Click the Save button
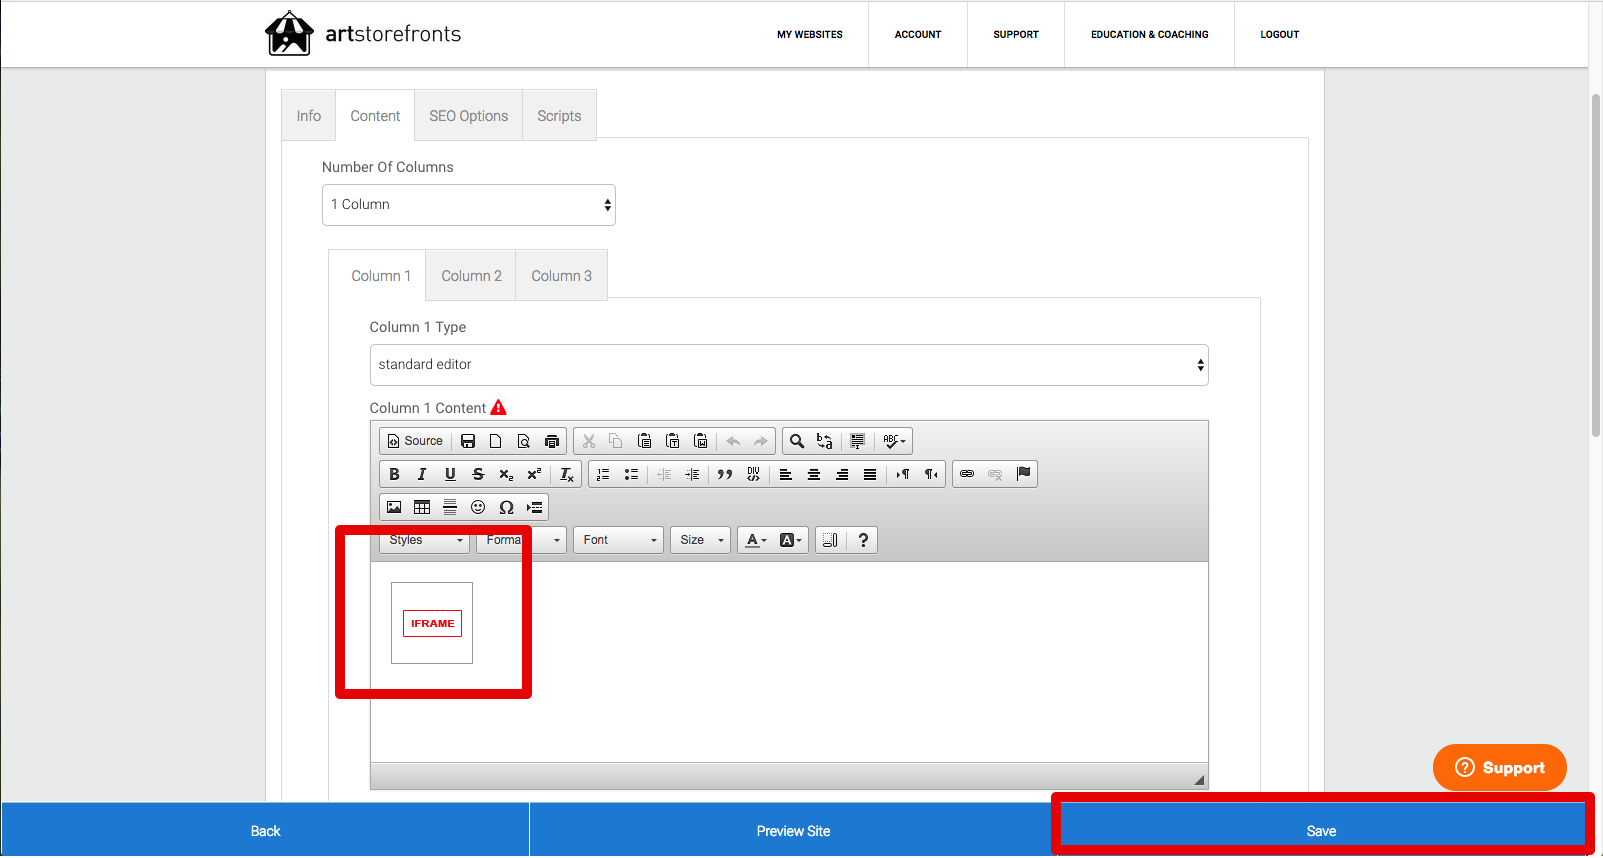Viewport: 1603px width, 858px height. (x=1321, y=831)
